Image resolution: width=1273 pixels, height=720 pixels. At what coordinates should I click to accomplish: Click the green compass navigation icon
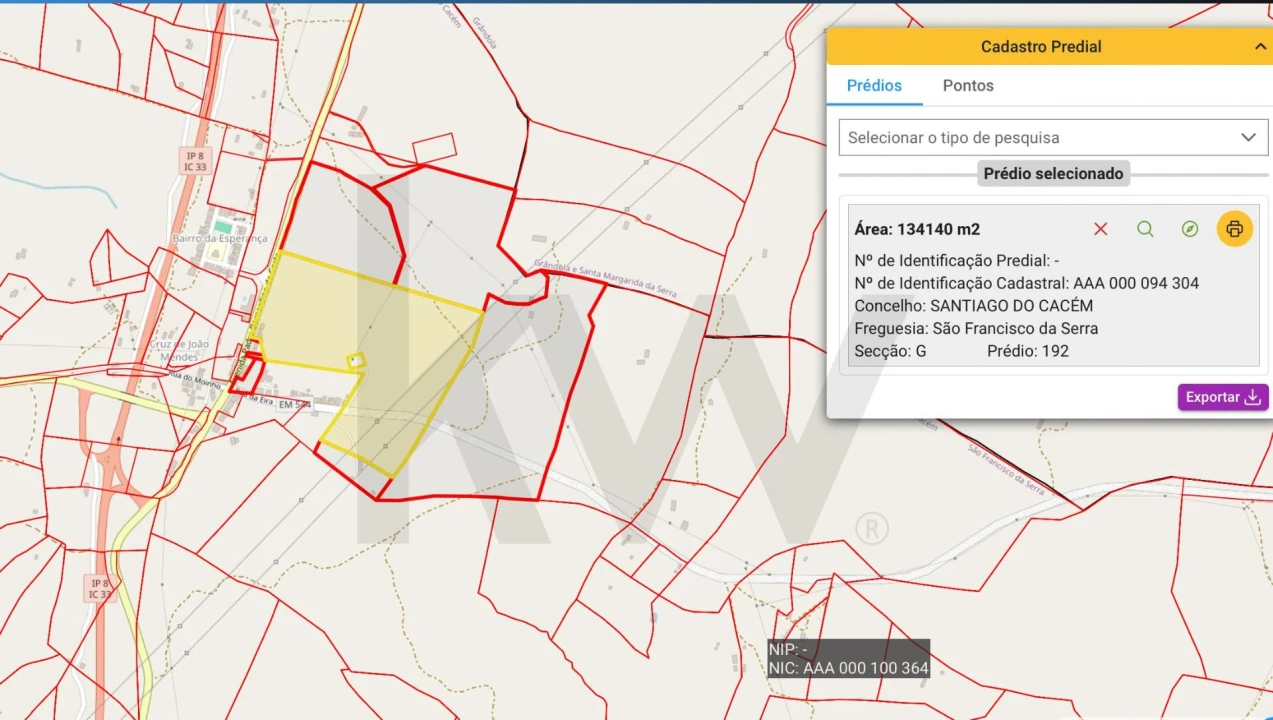pyautogui.click(x=1189, y=229)
